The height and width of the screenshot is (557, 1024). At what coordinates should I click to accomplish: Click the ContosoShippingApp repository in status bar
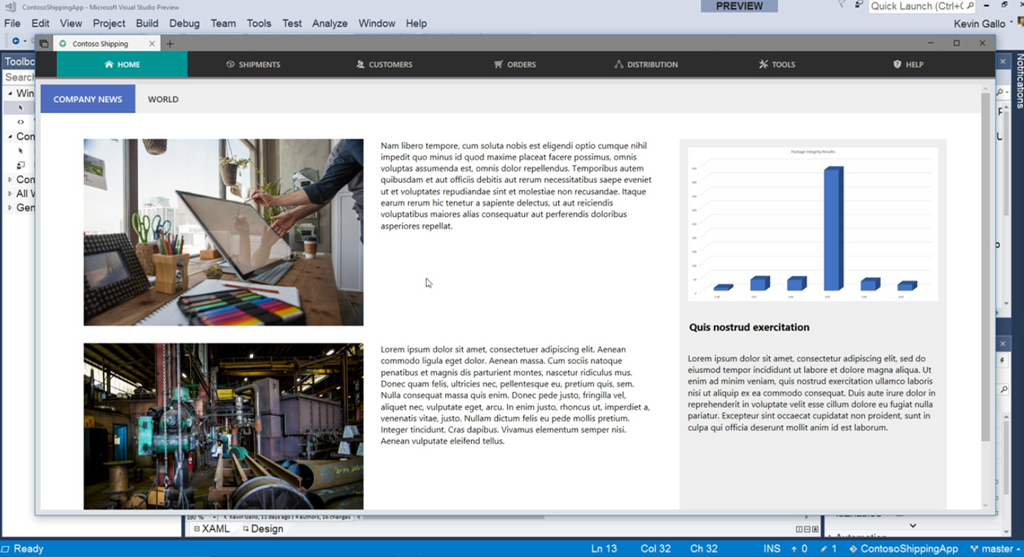[x=903, y=549]
